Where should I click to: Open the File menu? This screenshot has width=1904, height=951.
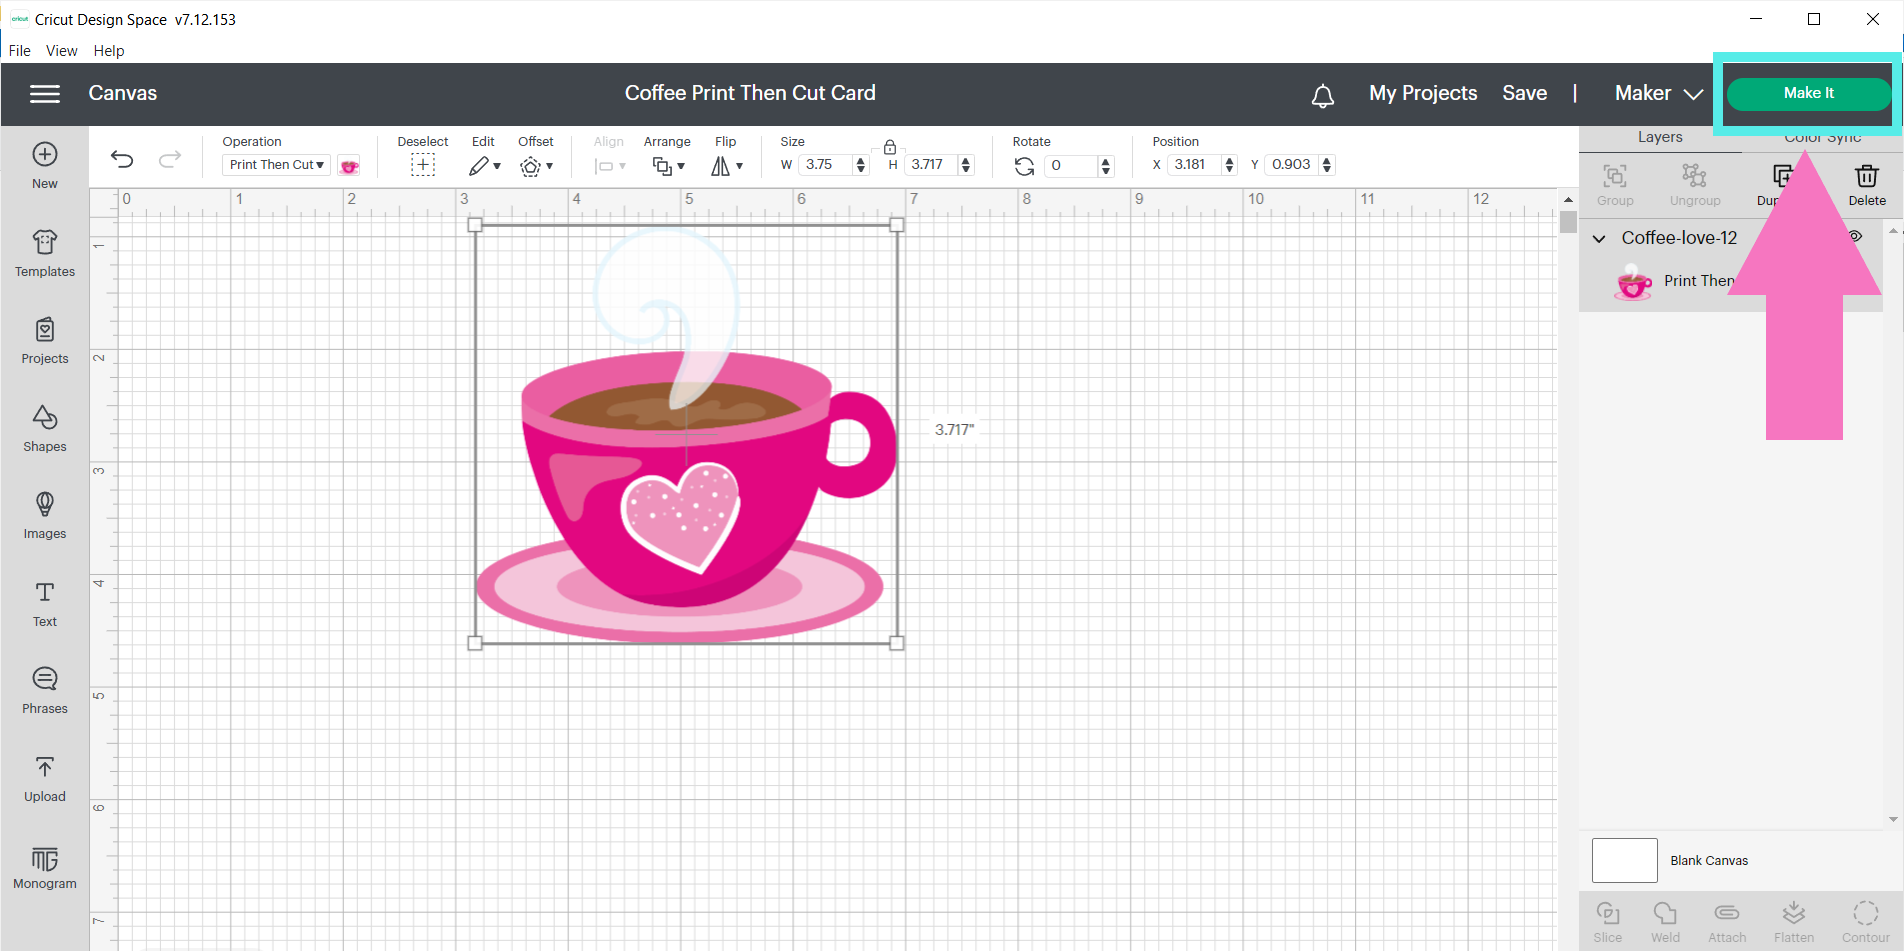(x=18, y=50)
